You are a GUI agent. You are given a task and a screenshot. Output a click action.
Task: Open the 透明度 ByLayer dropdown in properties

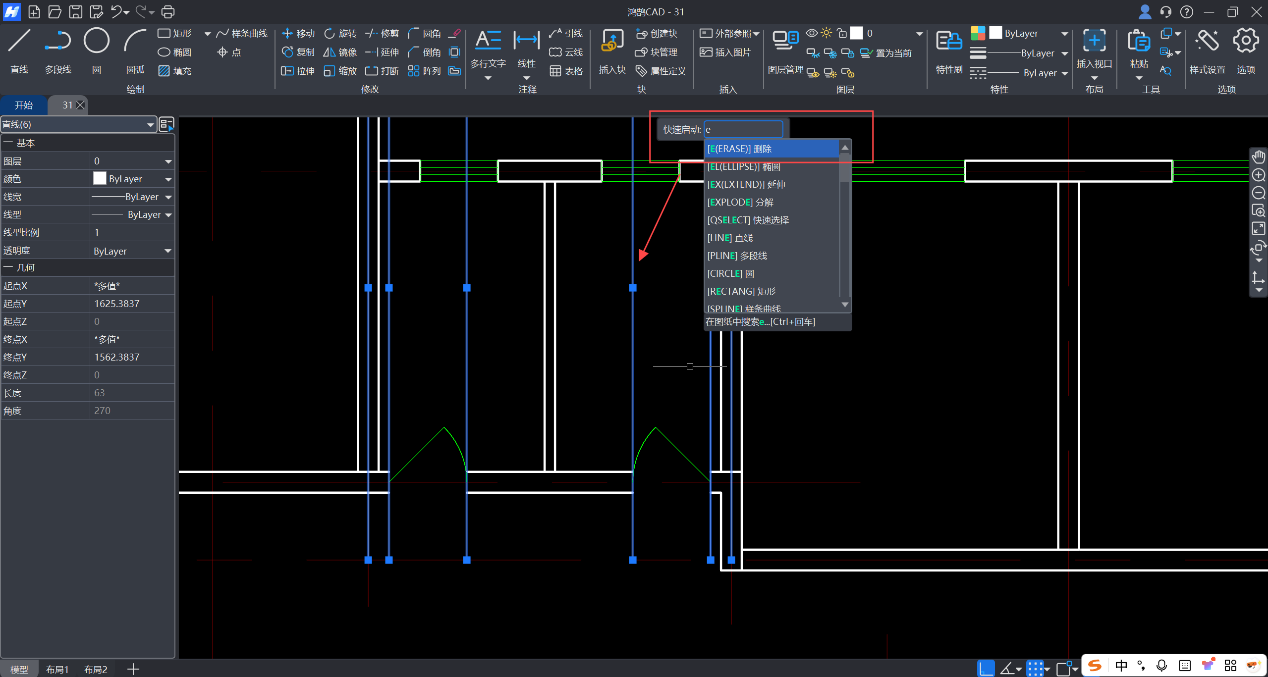(168, 251)
